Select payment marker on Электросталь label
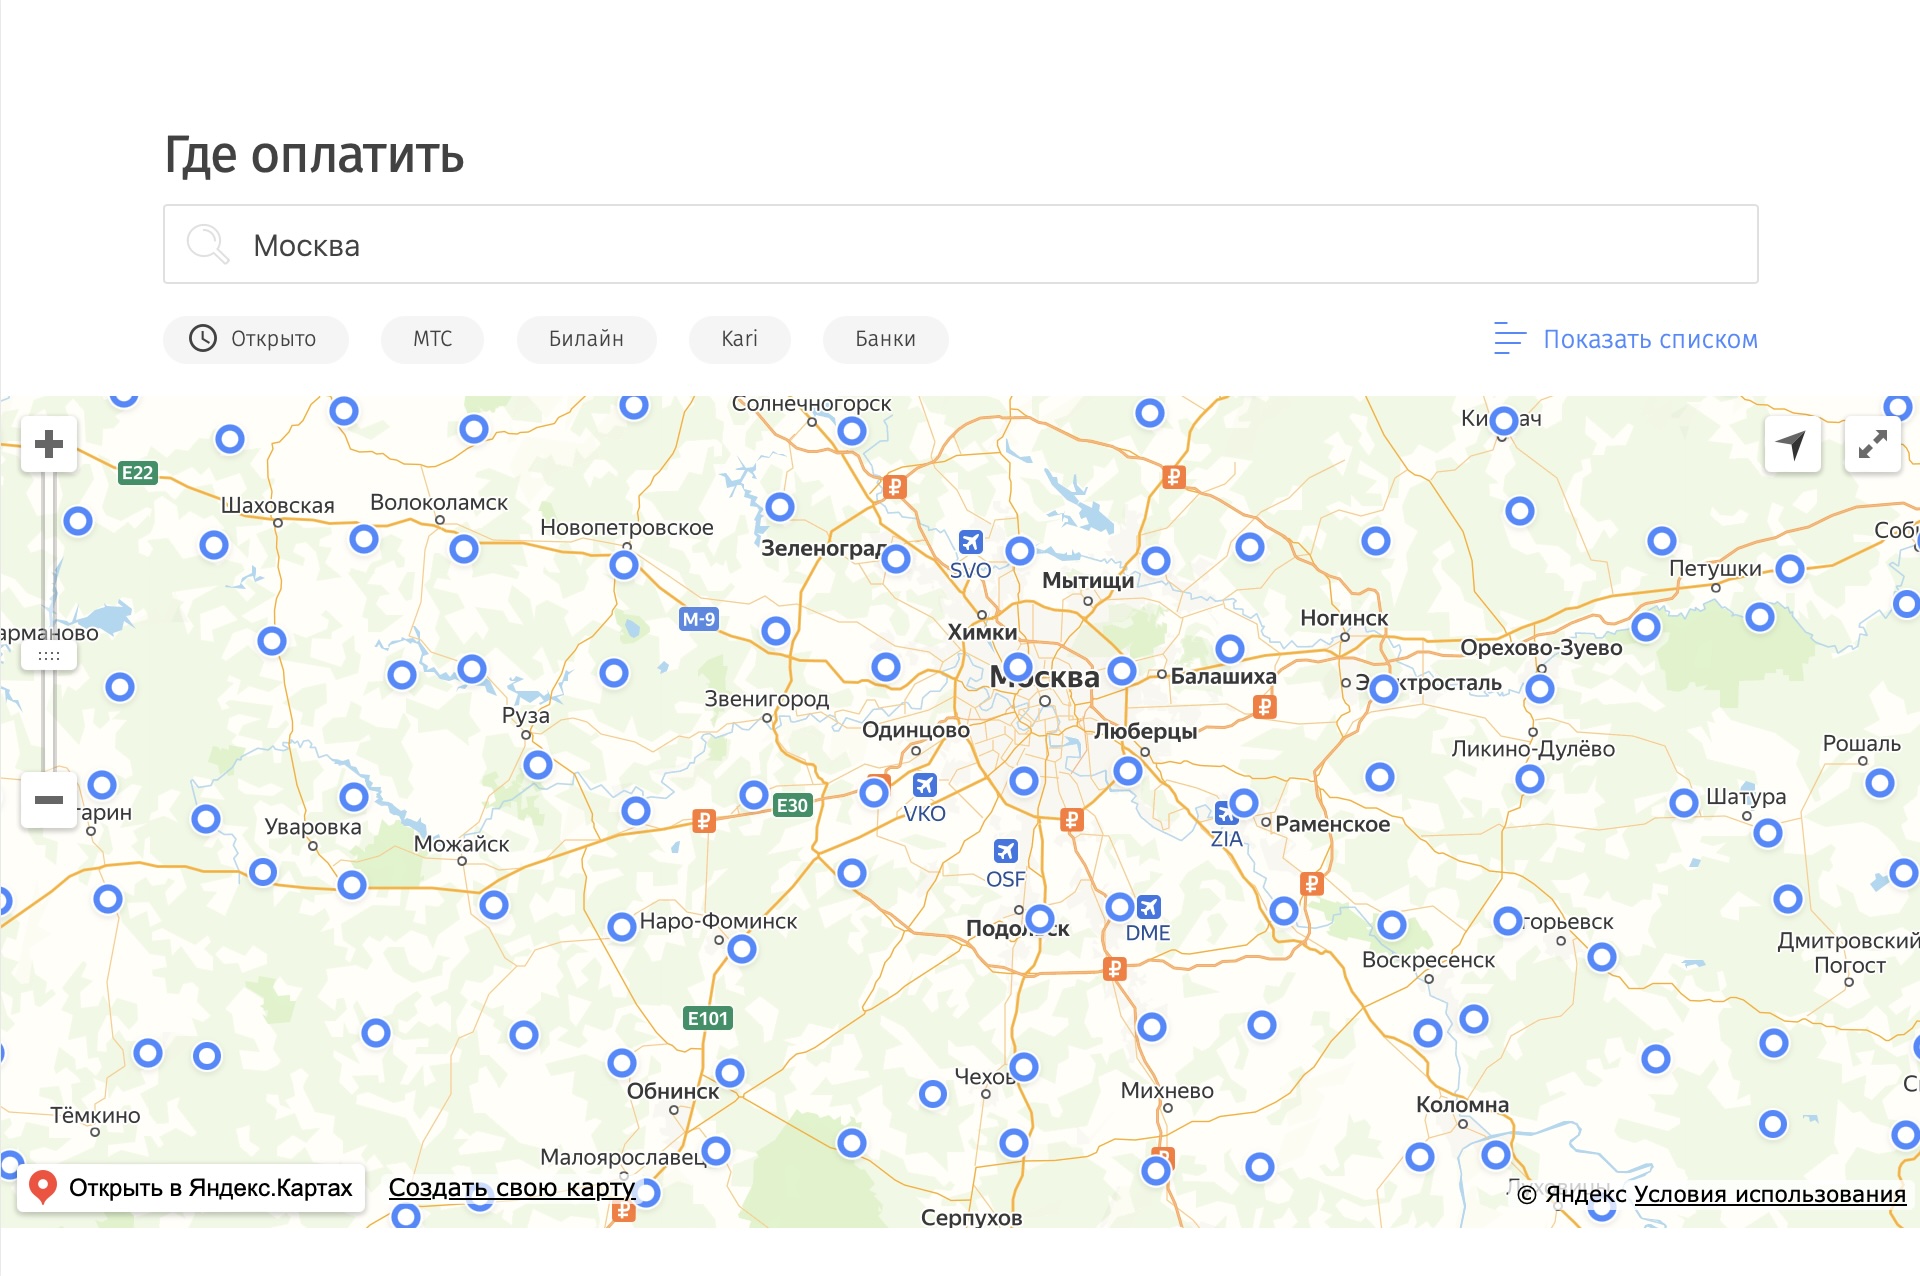 [1384, 688]
